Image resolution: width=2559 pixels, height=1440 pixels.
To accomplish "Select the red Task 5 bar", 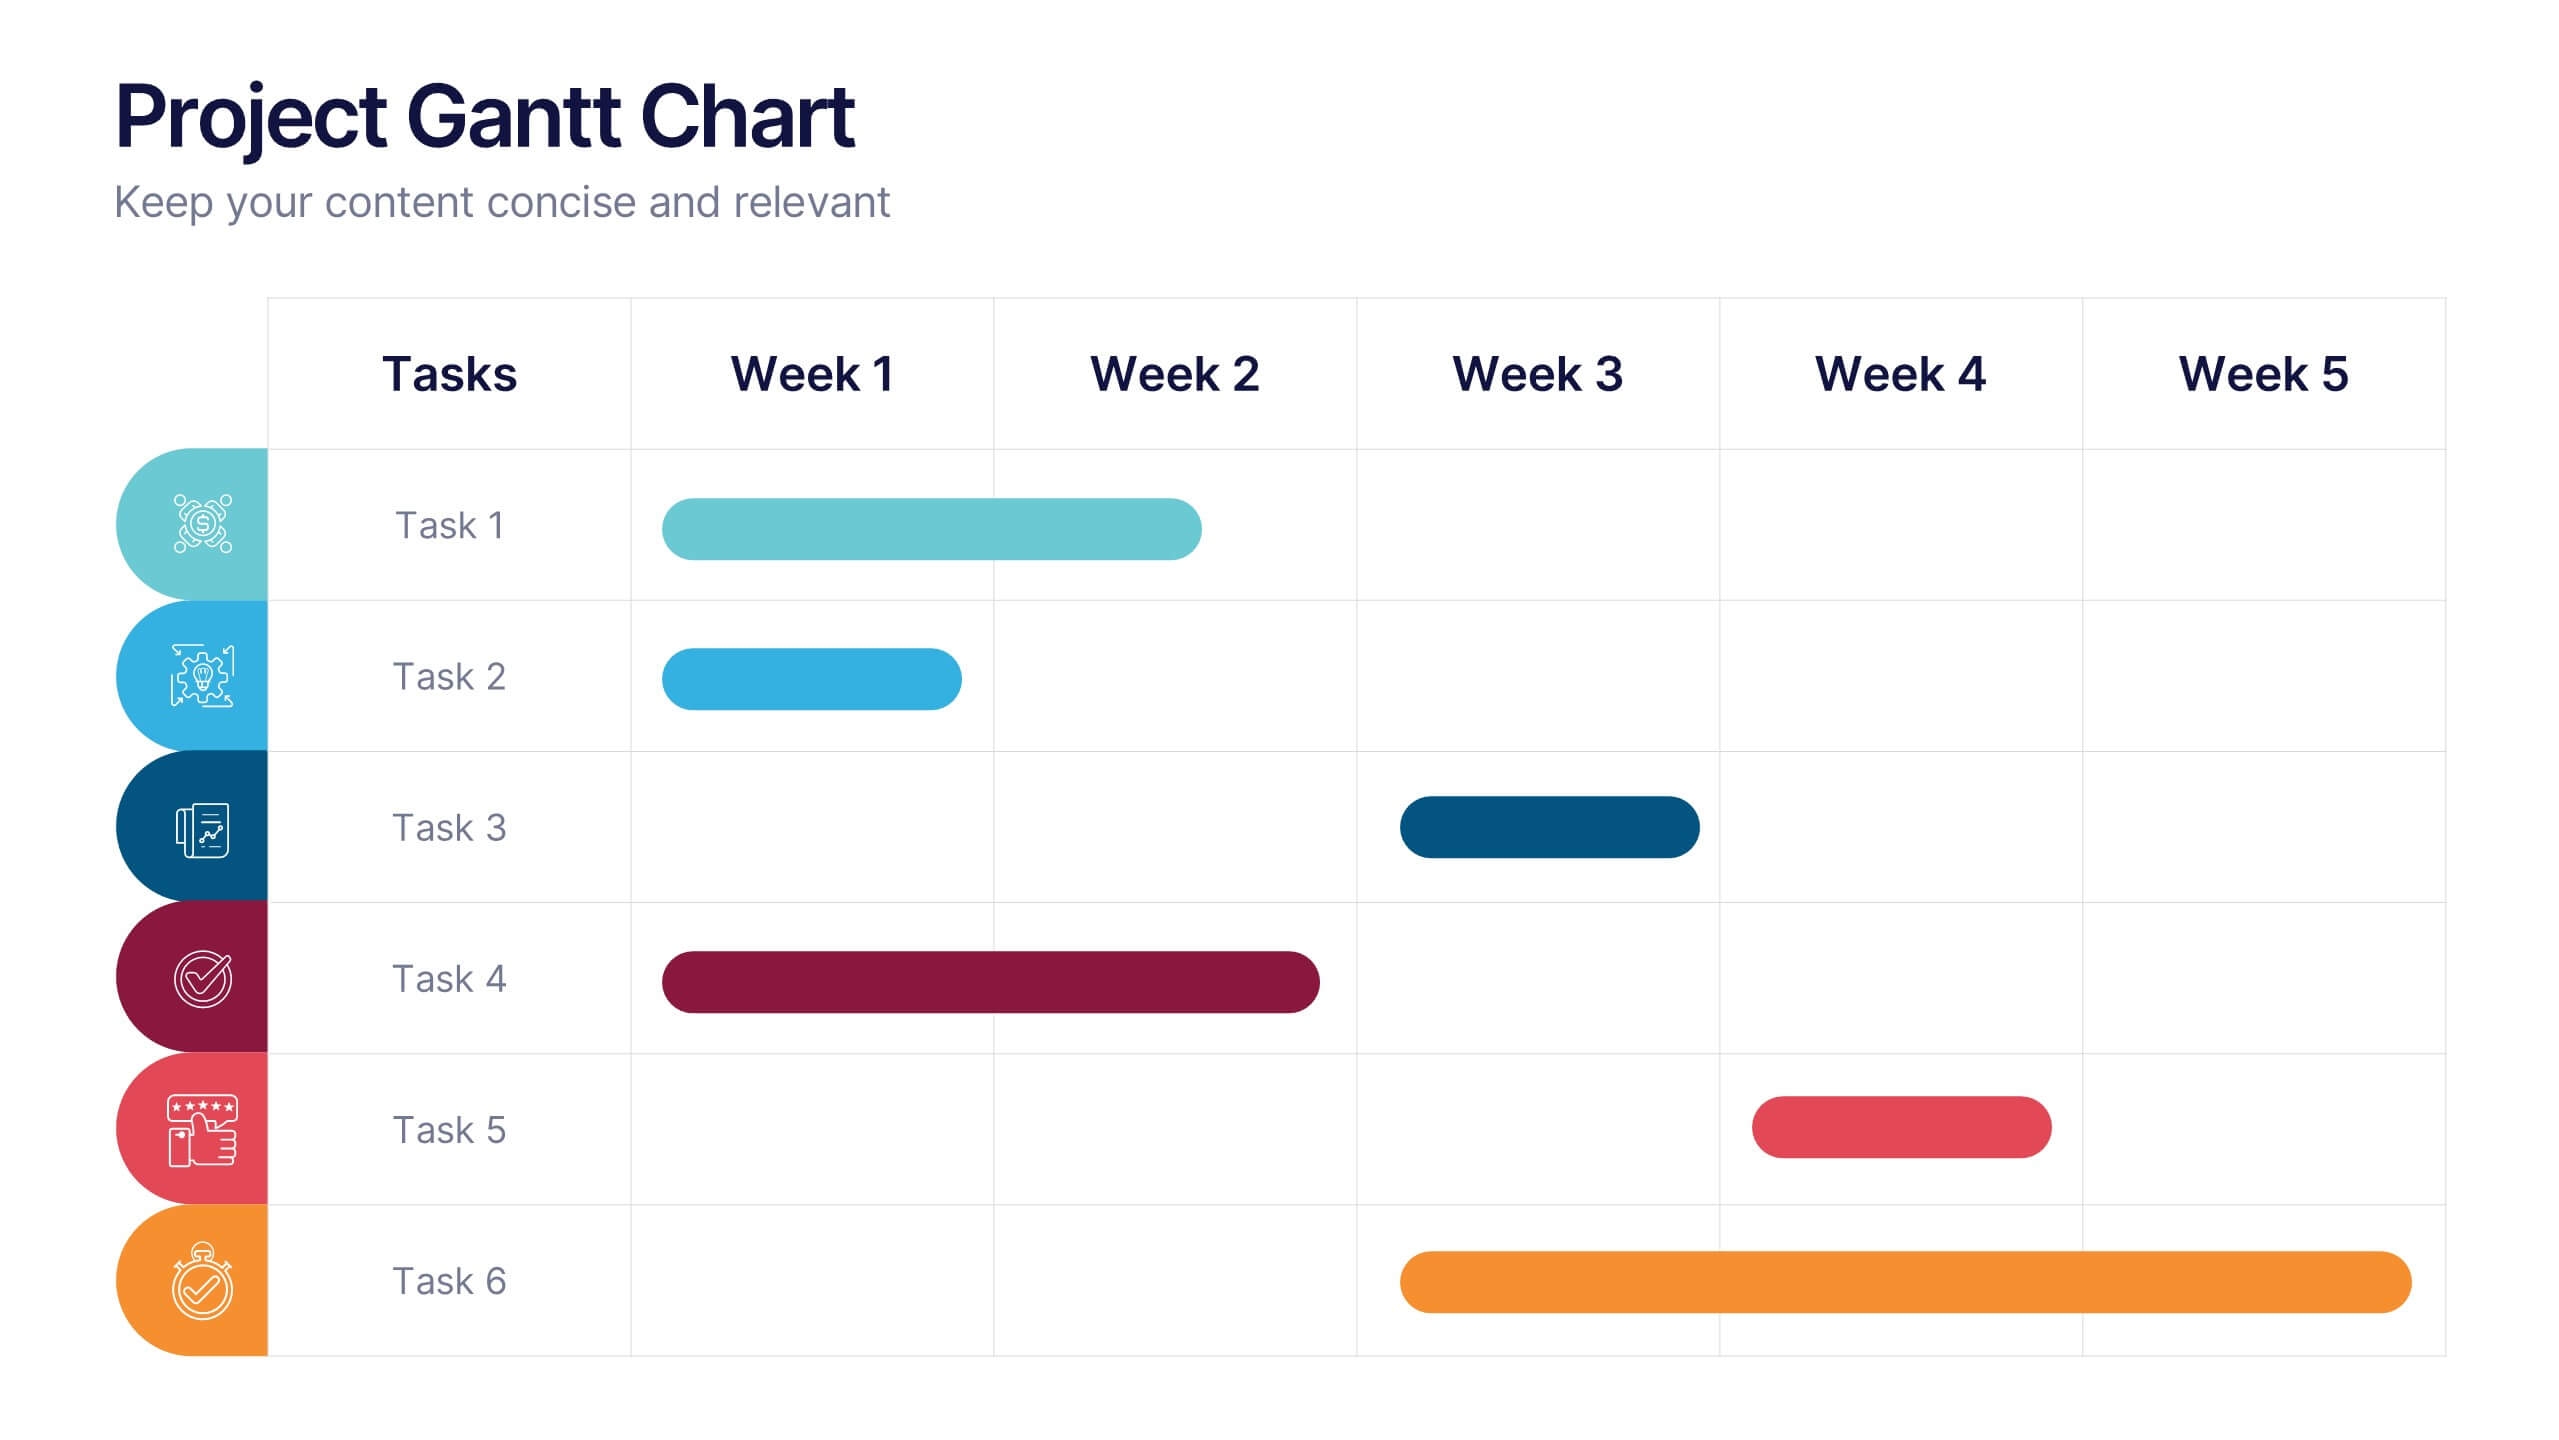I will pos(1901,1127).
